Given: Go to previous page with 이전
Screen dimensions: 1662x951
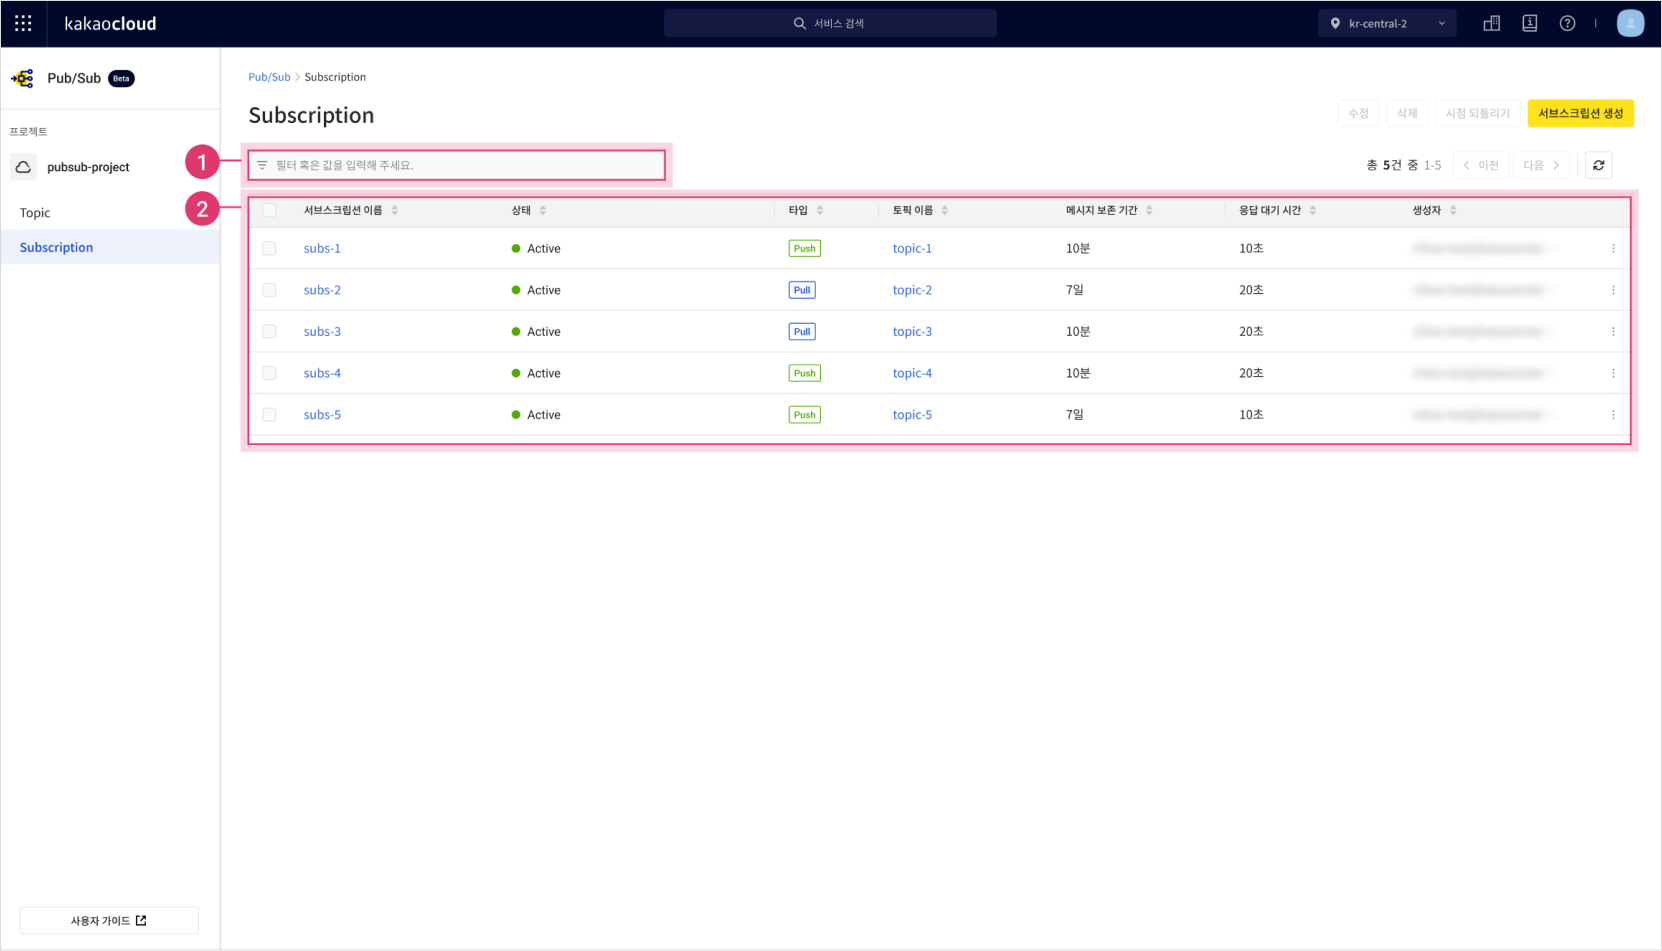Looking at the screenshot, I should pyautogui.click(x=1481, y=165).
